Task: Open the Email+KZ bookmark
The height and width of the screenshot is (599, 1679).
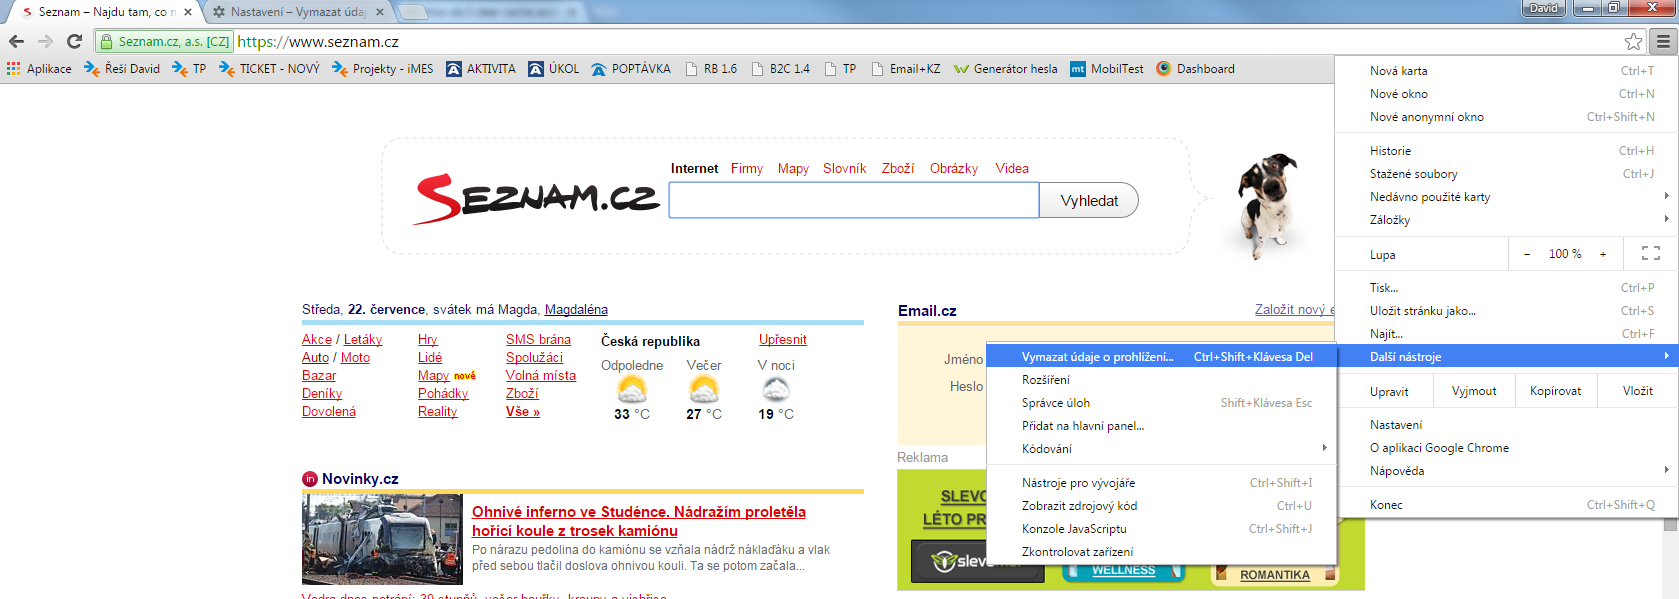Action: pos(906,69)
